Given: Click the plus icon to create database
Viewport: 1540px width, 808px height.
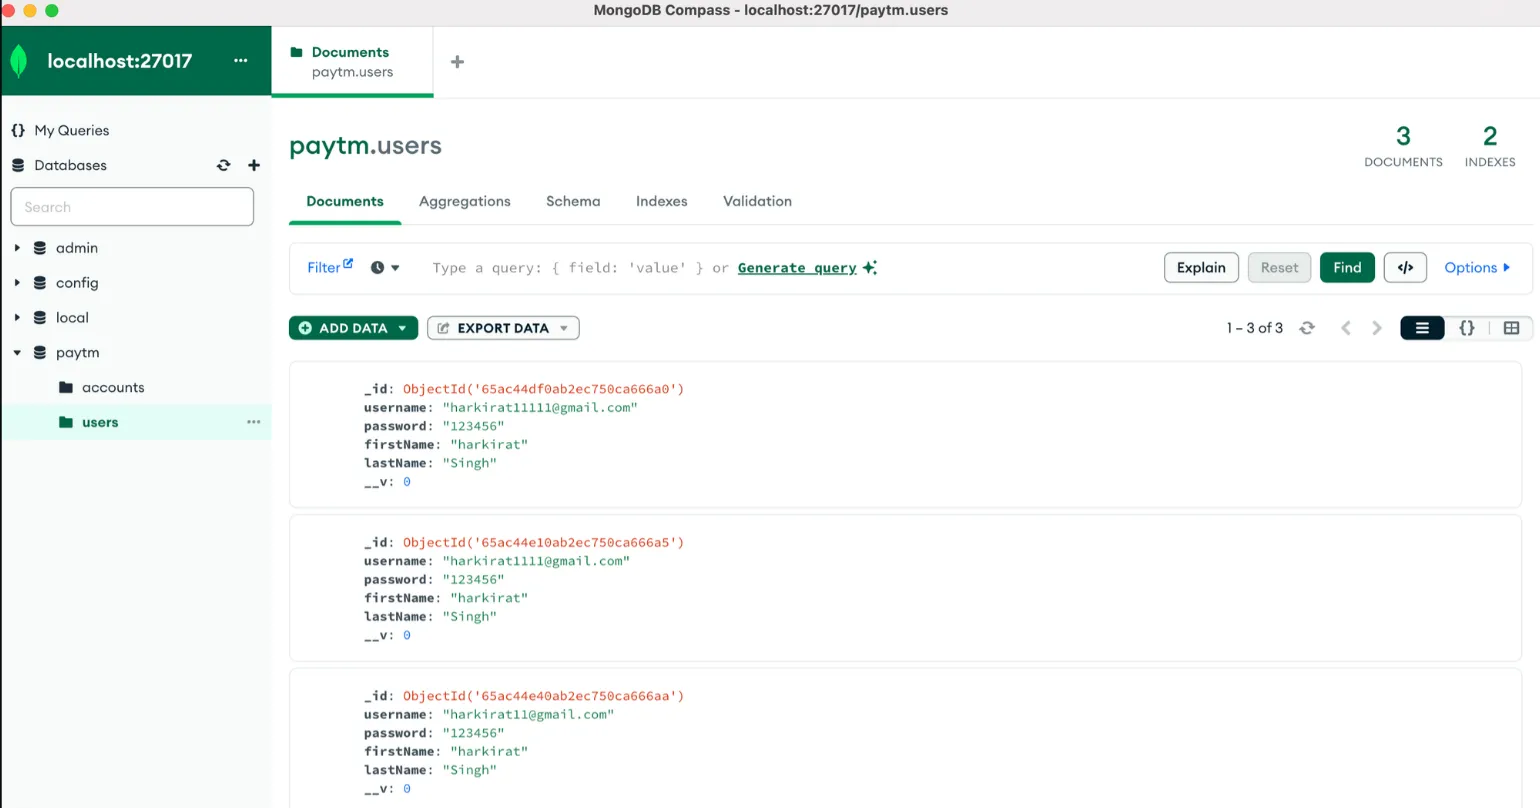Looking at the screenshot, I should (254, 166).
